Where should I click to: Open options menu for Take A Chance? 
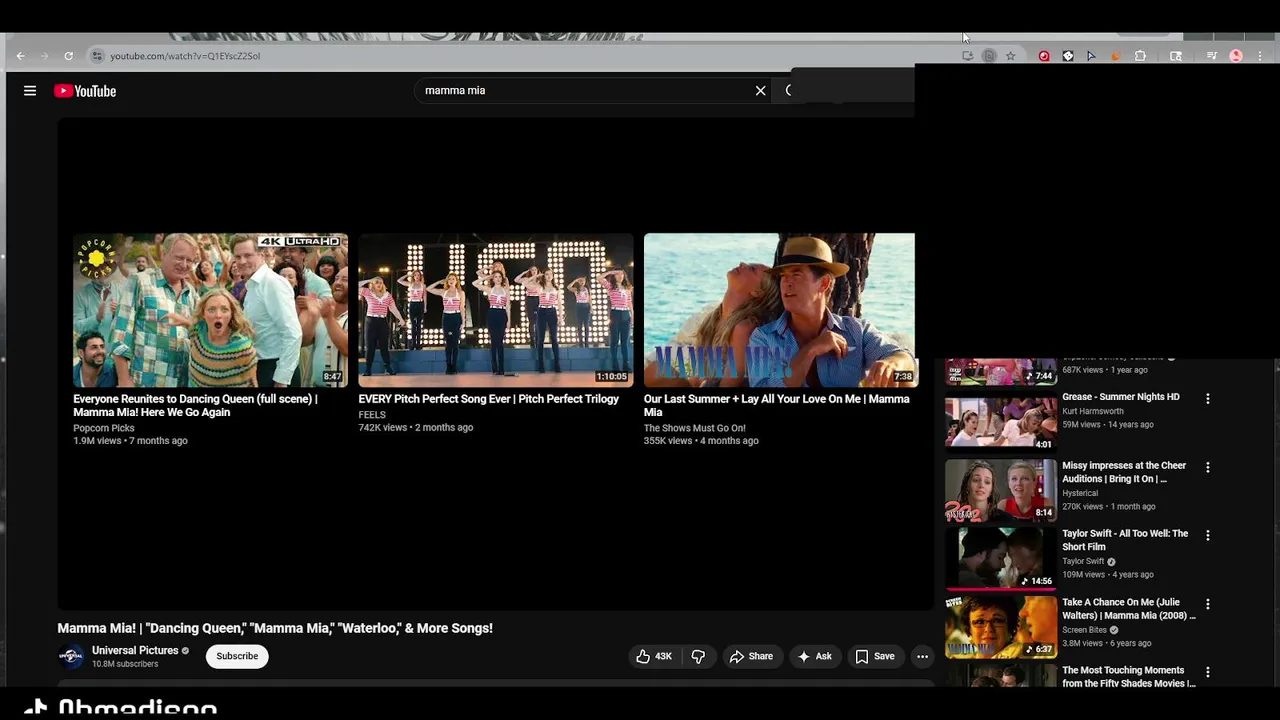pyautogui.click(x=1207, y=604)
